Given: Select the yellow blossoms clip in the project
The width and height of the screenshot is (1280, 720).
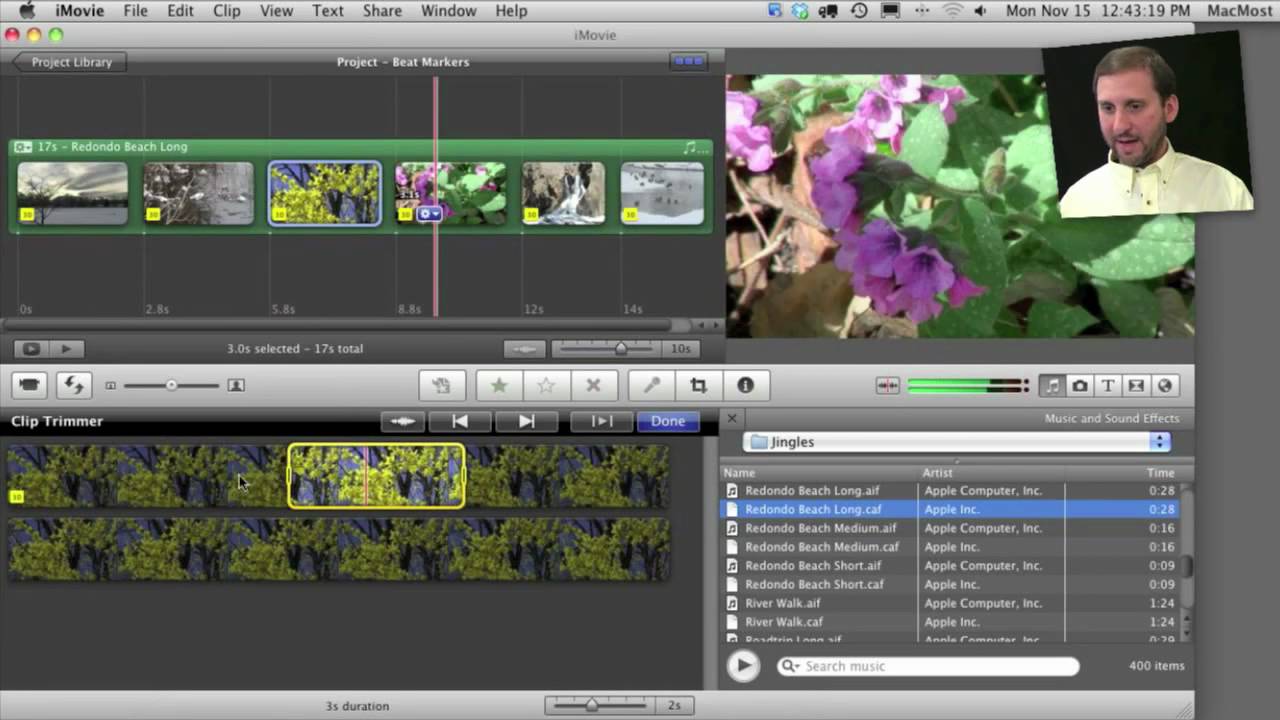Looking at the screenshot, I should click(x=324, y=193).
